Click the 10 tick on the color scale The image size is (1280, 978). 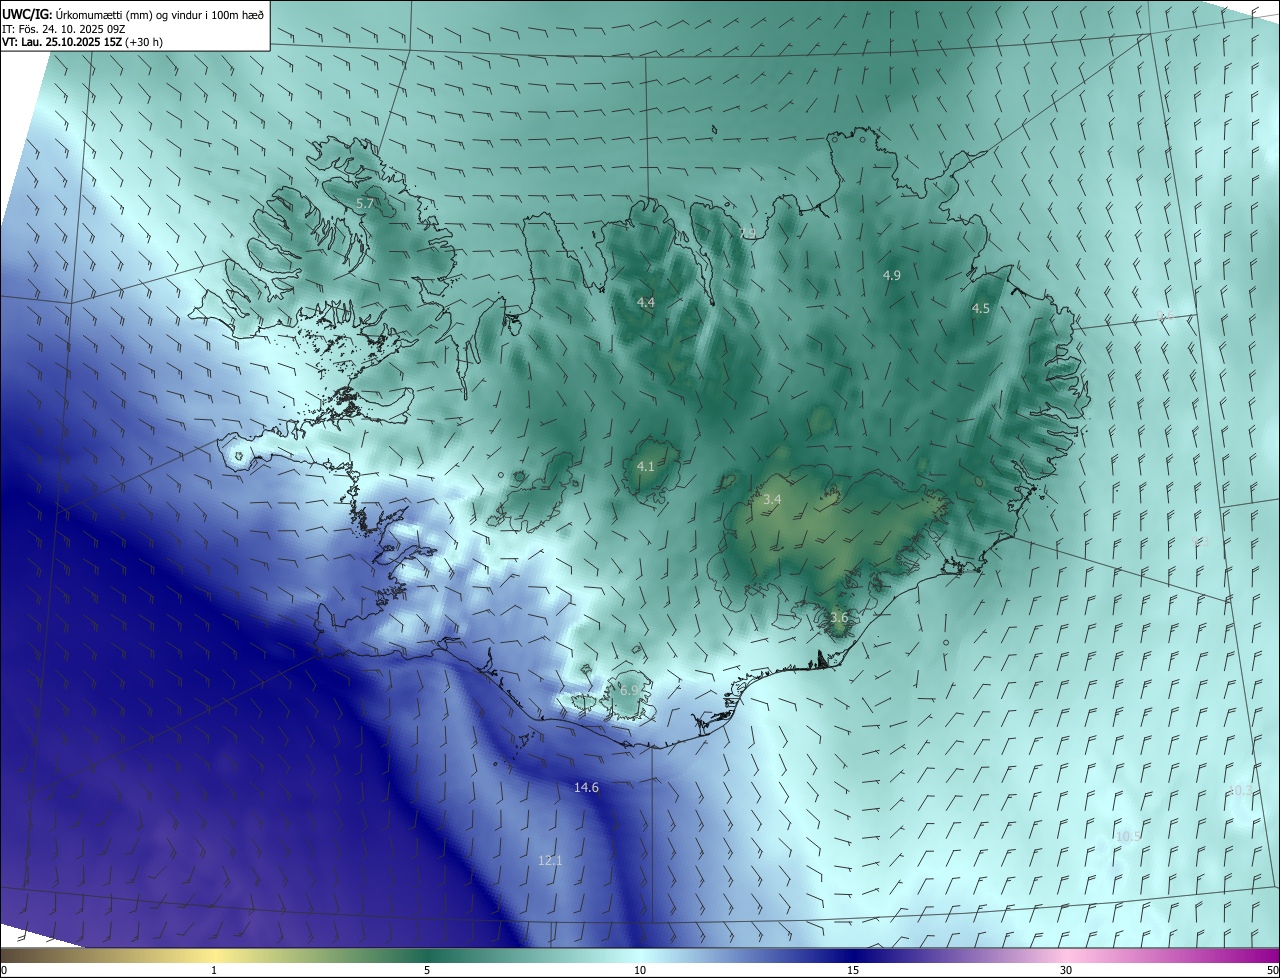click(x=640, y=971)
